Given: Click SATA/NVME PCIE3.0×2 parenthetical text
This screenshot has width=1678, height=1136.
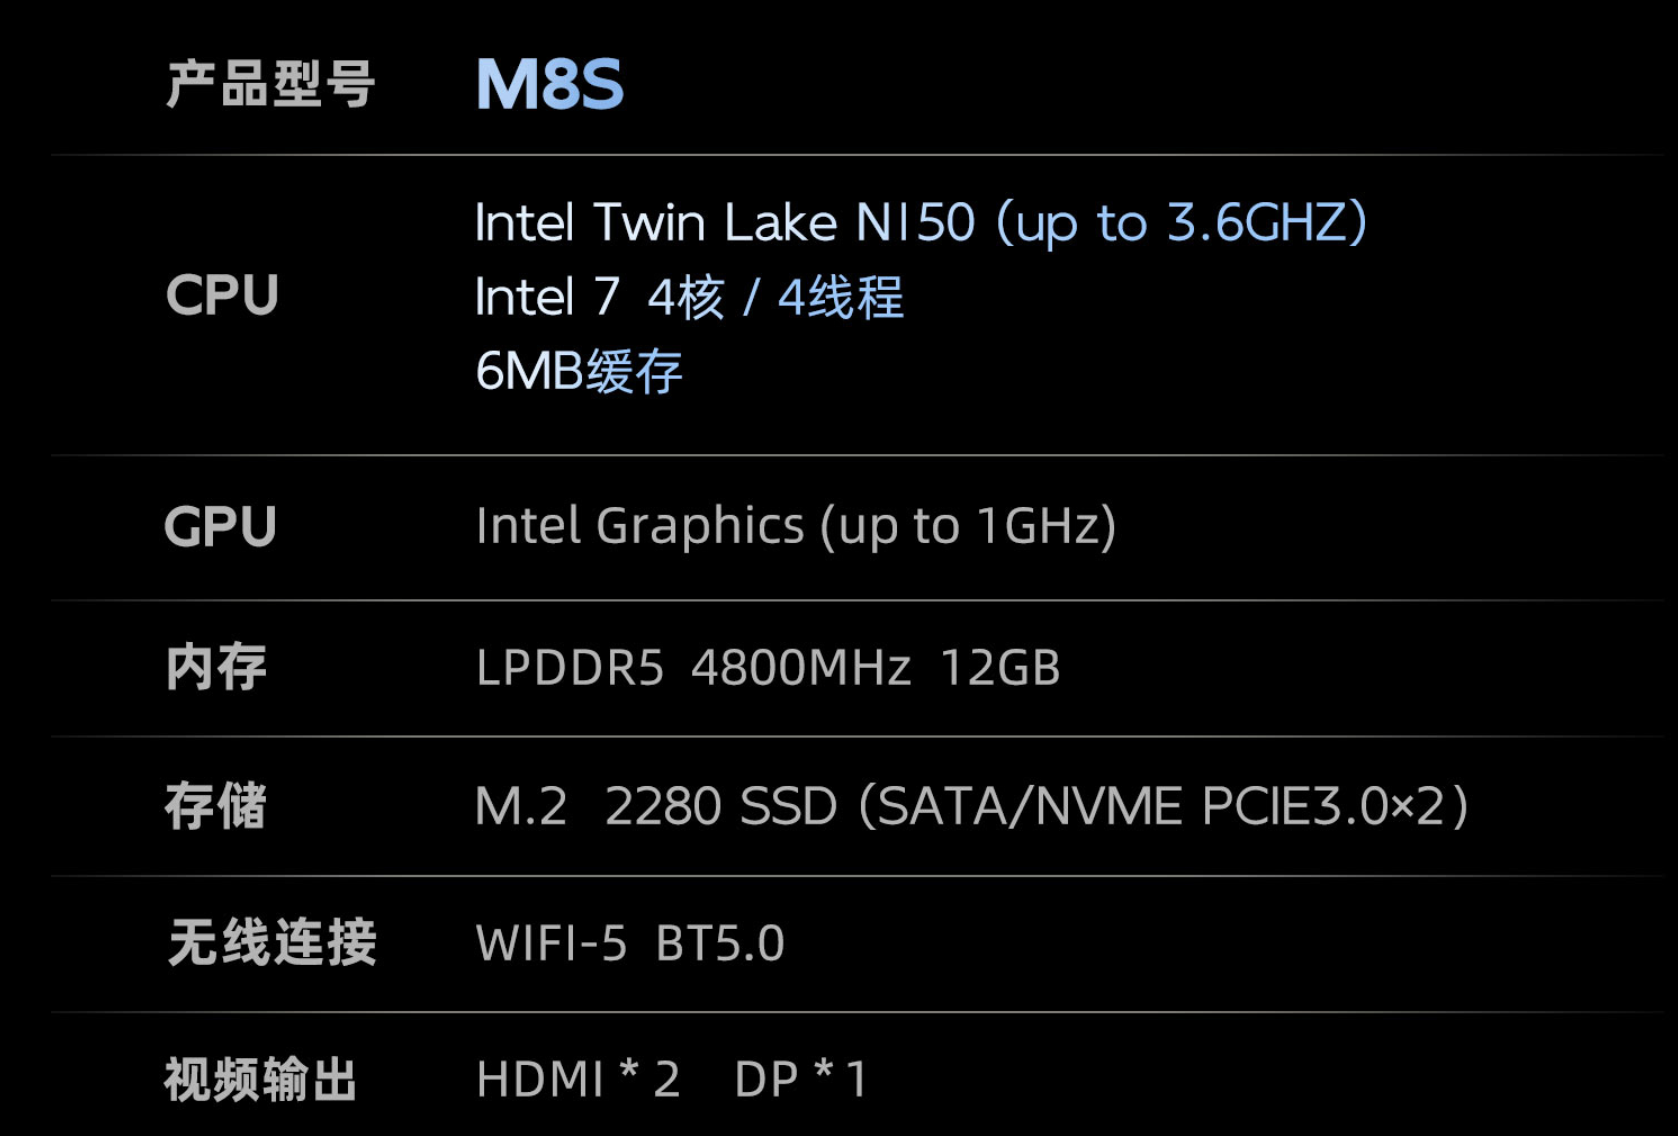Looking at the screenshot, I should (1164, 806).
